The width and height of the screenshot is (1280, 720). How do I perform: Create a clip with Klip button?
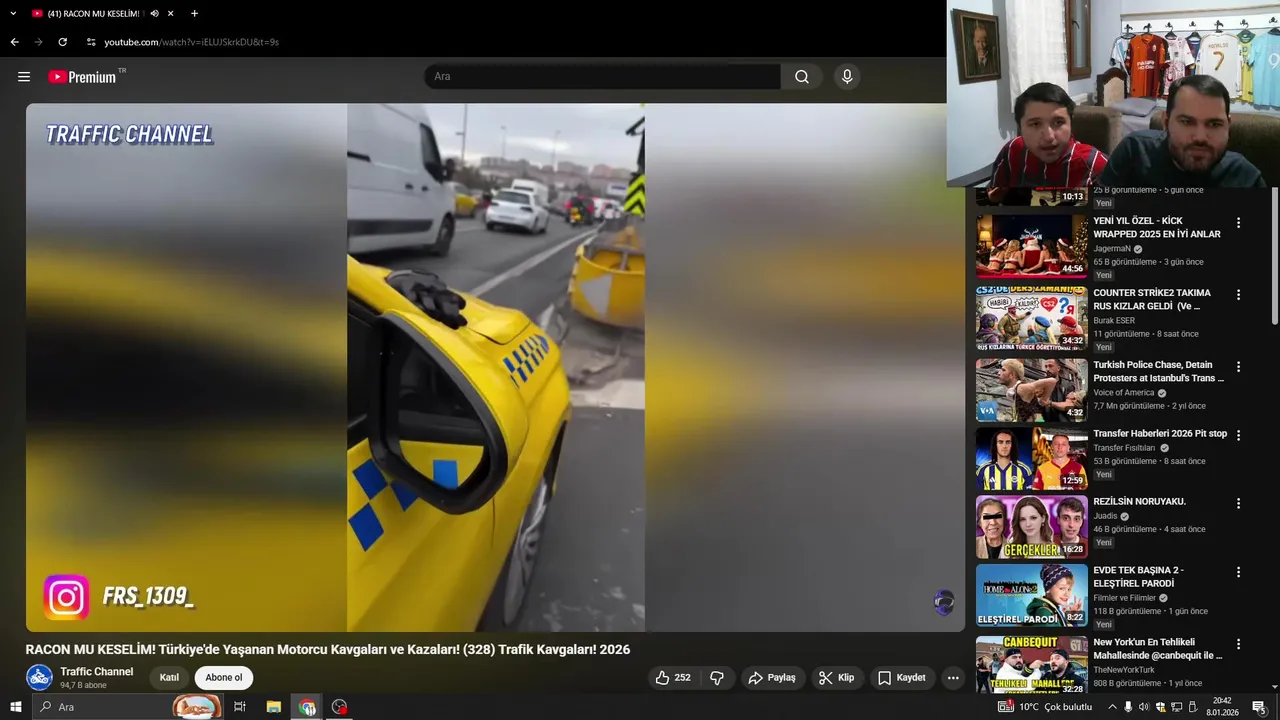[837, 678]
